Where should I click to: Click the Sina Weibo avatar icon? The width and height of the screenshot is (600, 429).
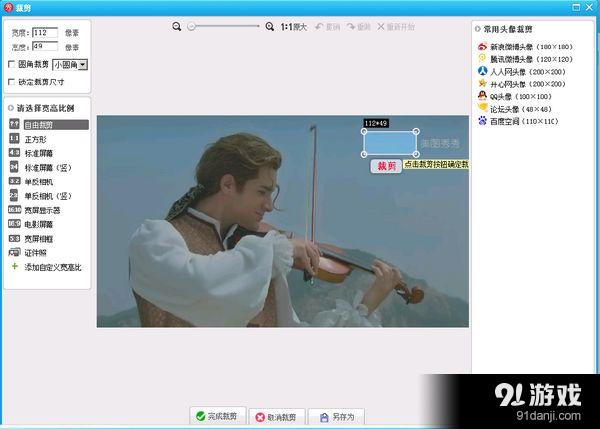pyautogui.click(x=482, y=47)
